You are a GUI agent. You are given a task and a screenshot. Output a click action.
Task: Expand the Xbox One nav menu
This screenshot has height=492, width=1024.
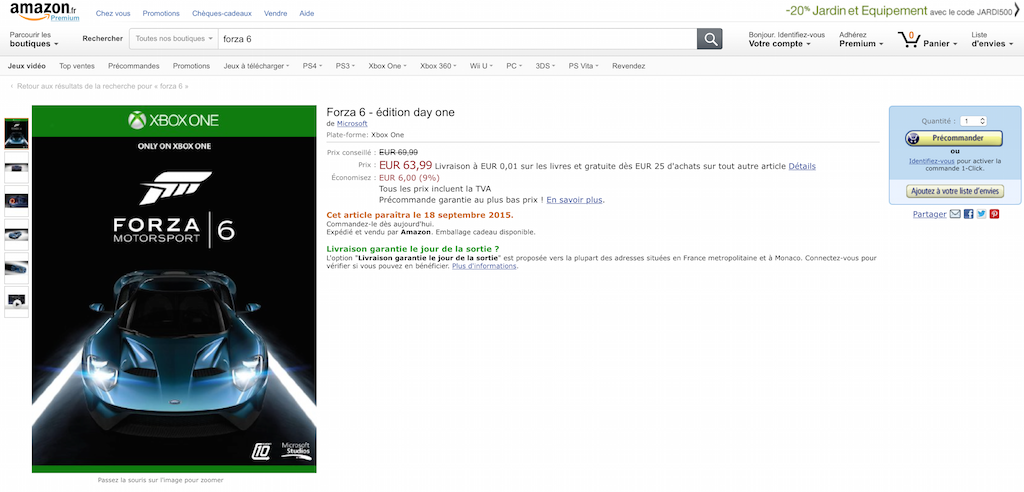[388, 66]
